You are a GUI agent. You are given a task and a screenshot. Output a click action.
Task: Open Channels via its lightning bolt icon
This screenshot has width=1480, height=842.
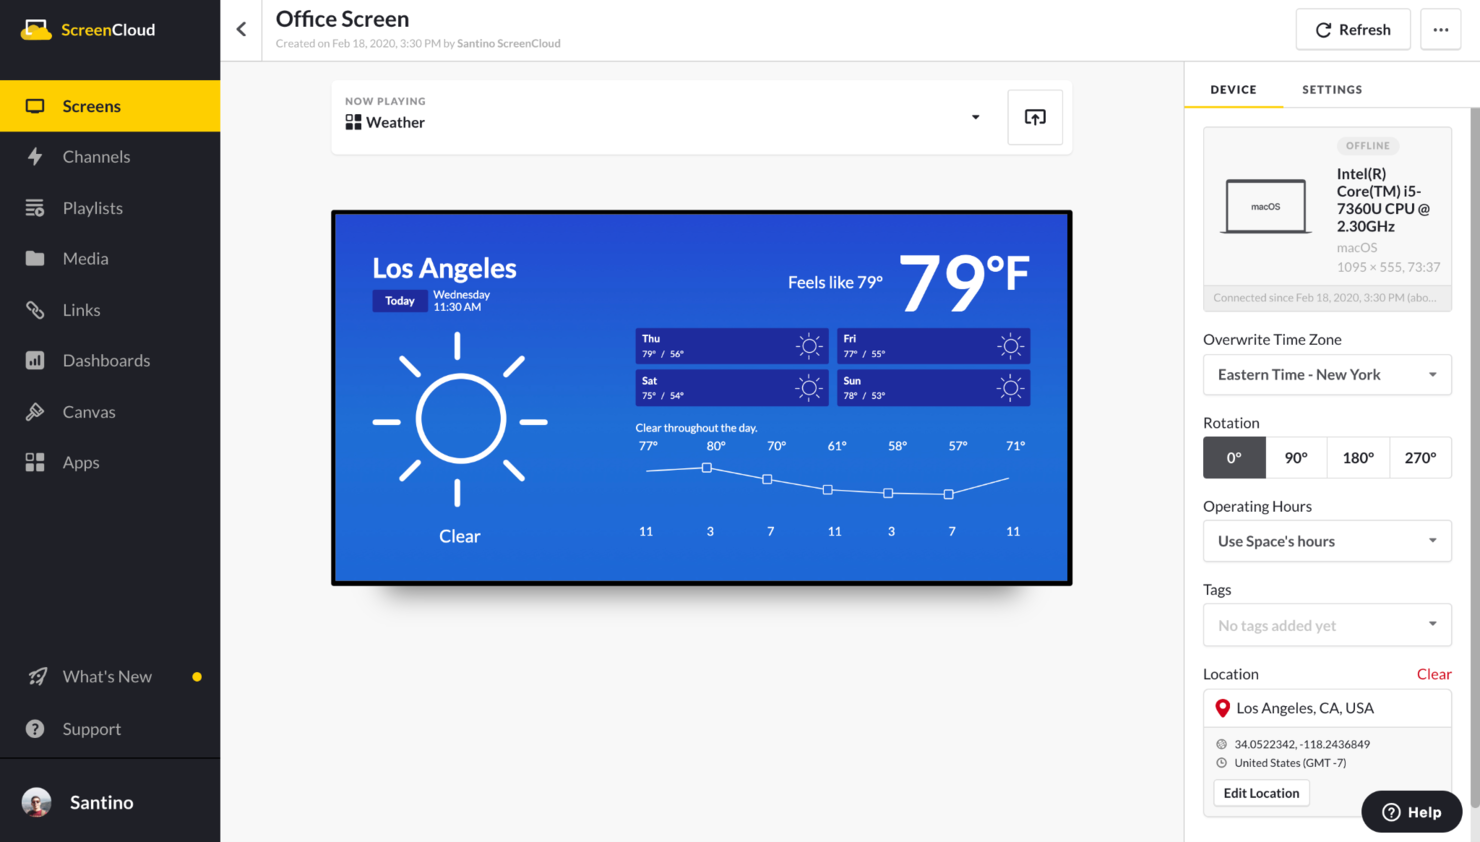click(35, 157)
